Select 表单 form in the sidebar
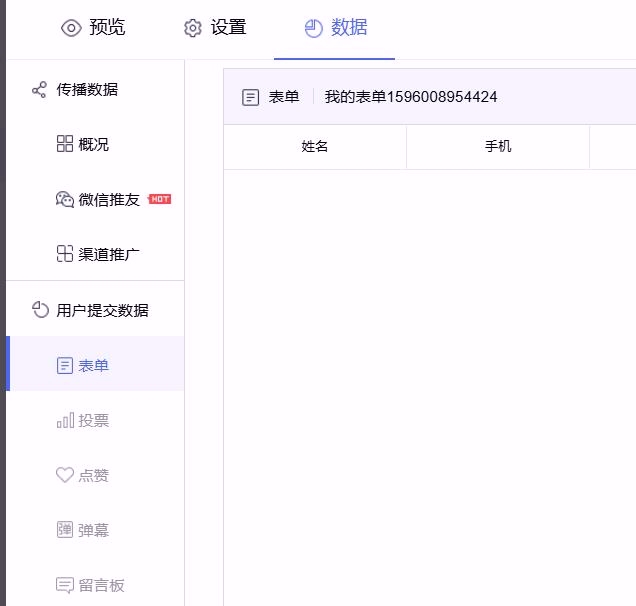This screenshot has width=636, height=606. [93, 365]
